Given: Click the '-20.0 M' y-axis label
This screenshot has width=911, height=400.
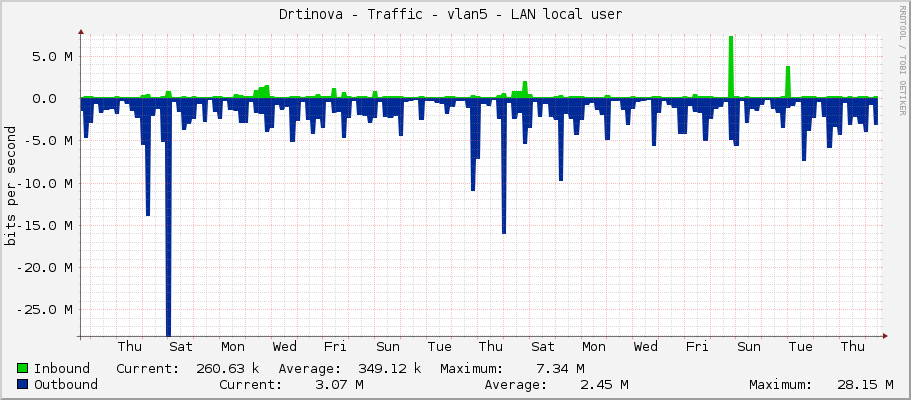Looking at the screenshot, I should pos(45,268).
